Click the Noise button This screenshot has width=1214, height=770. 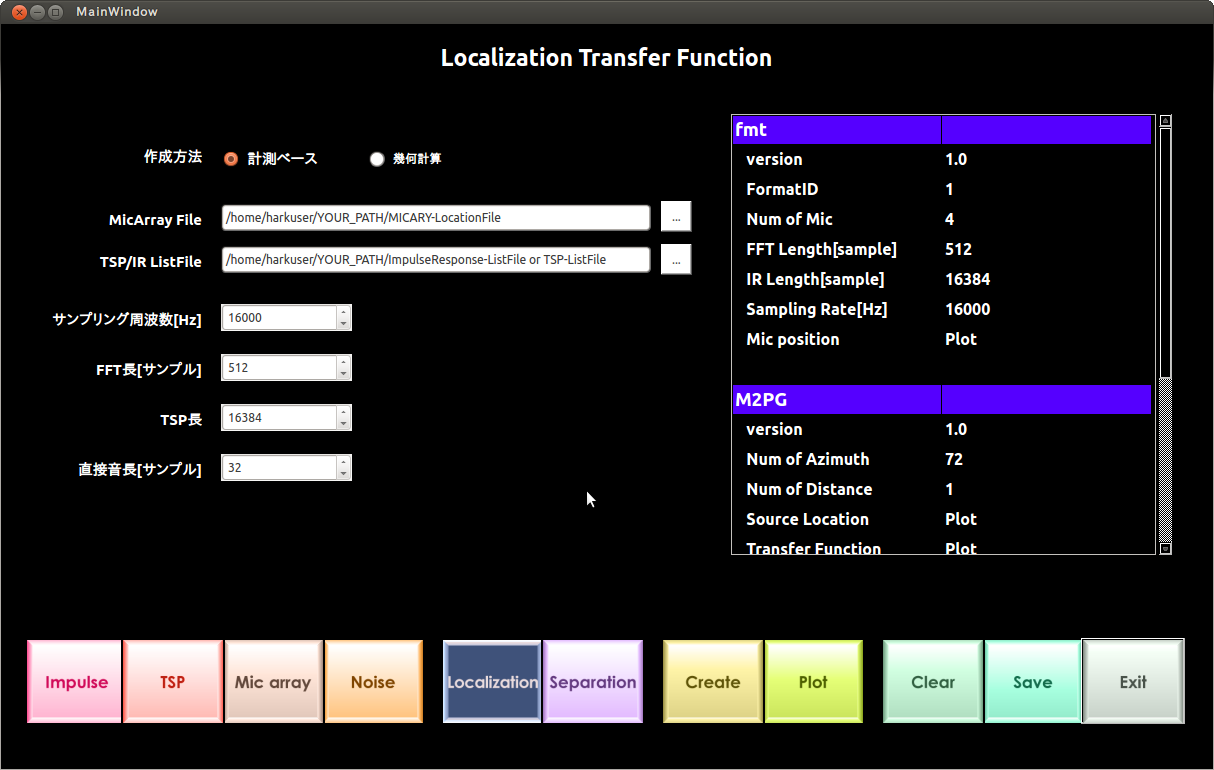[x=373, y=681]
